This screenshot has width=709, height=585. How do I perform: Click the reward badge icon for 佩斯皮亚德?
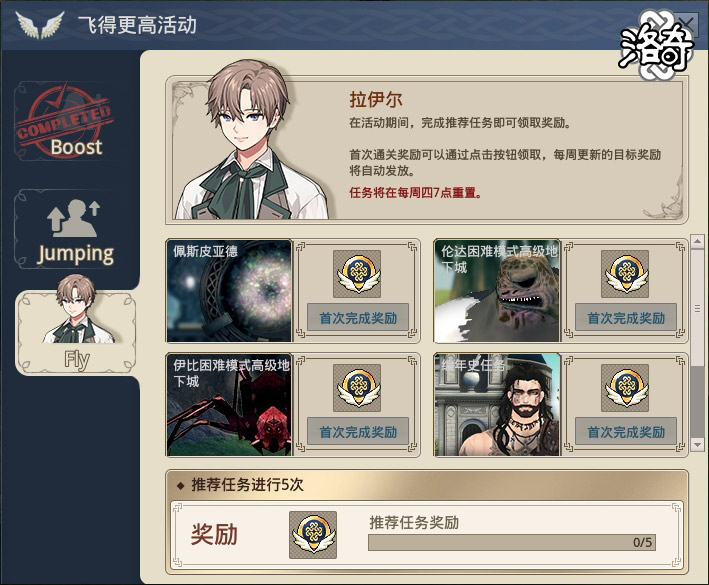357,274
